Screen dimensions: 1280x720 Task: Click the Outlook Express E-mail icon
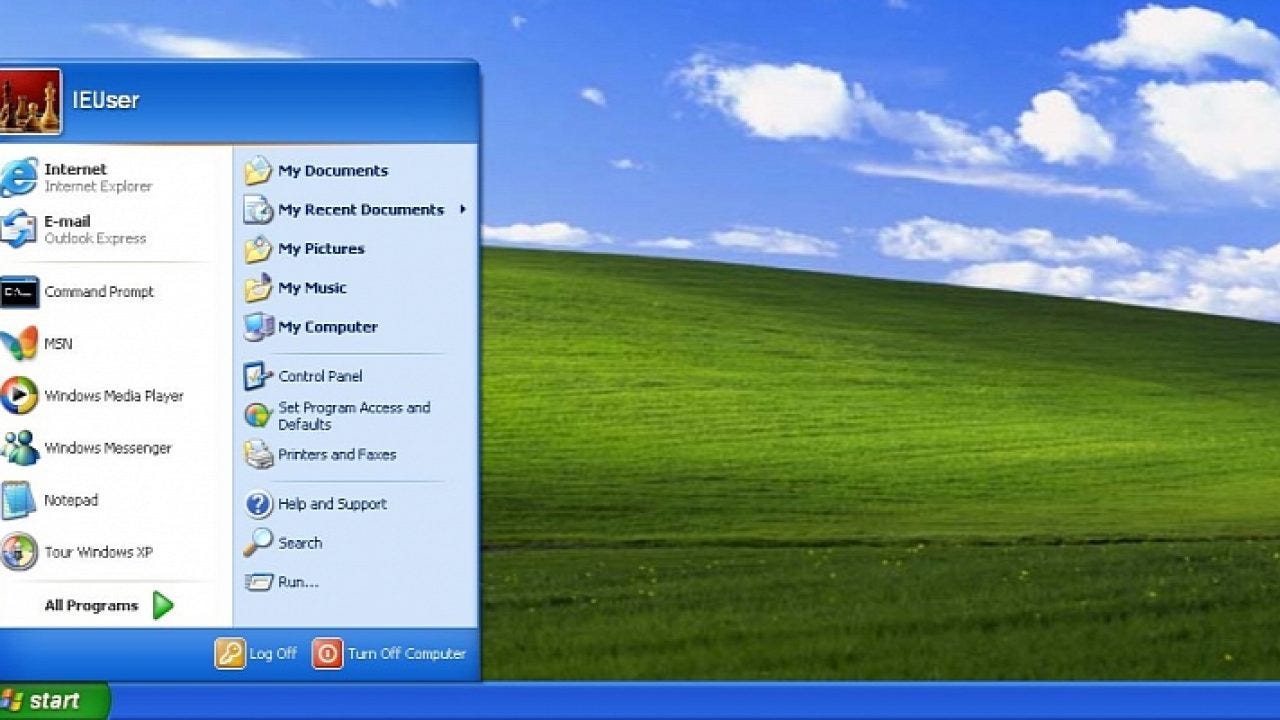pyautogui.click(x=18, y=229)
